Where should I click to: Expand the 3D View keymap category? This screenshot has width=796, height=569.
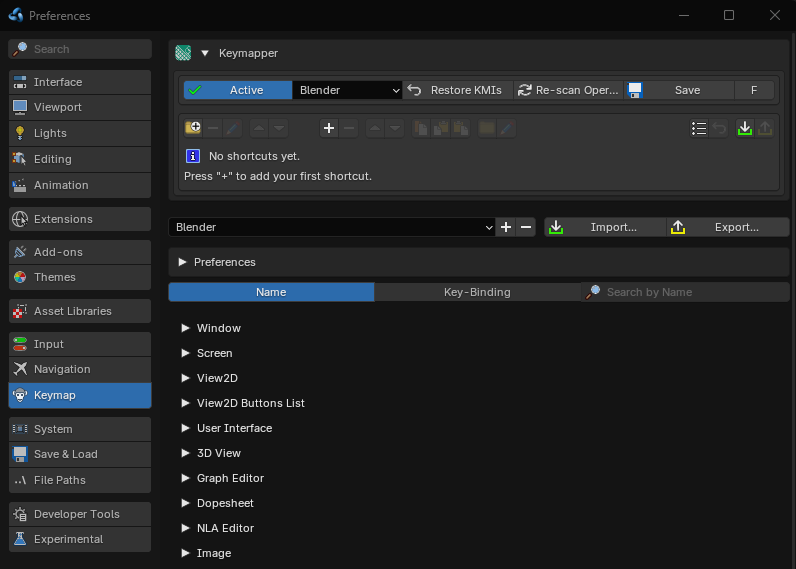tap(185, 453)
